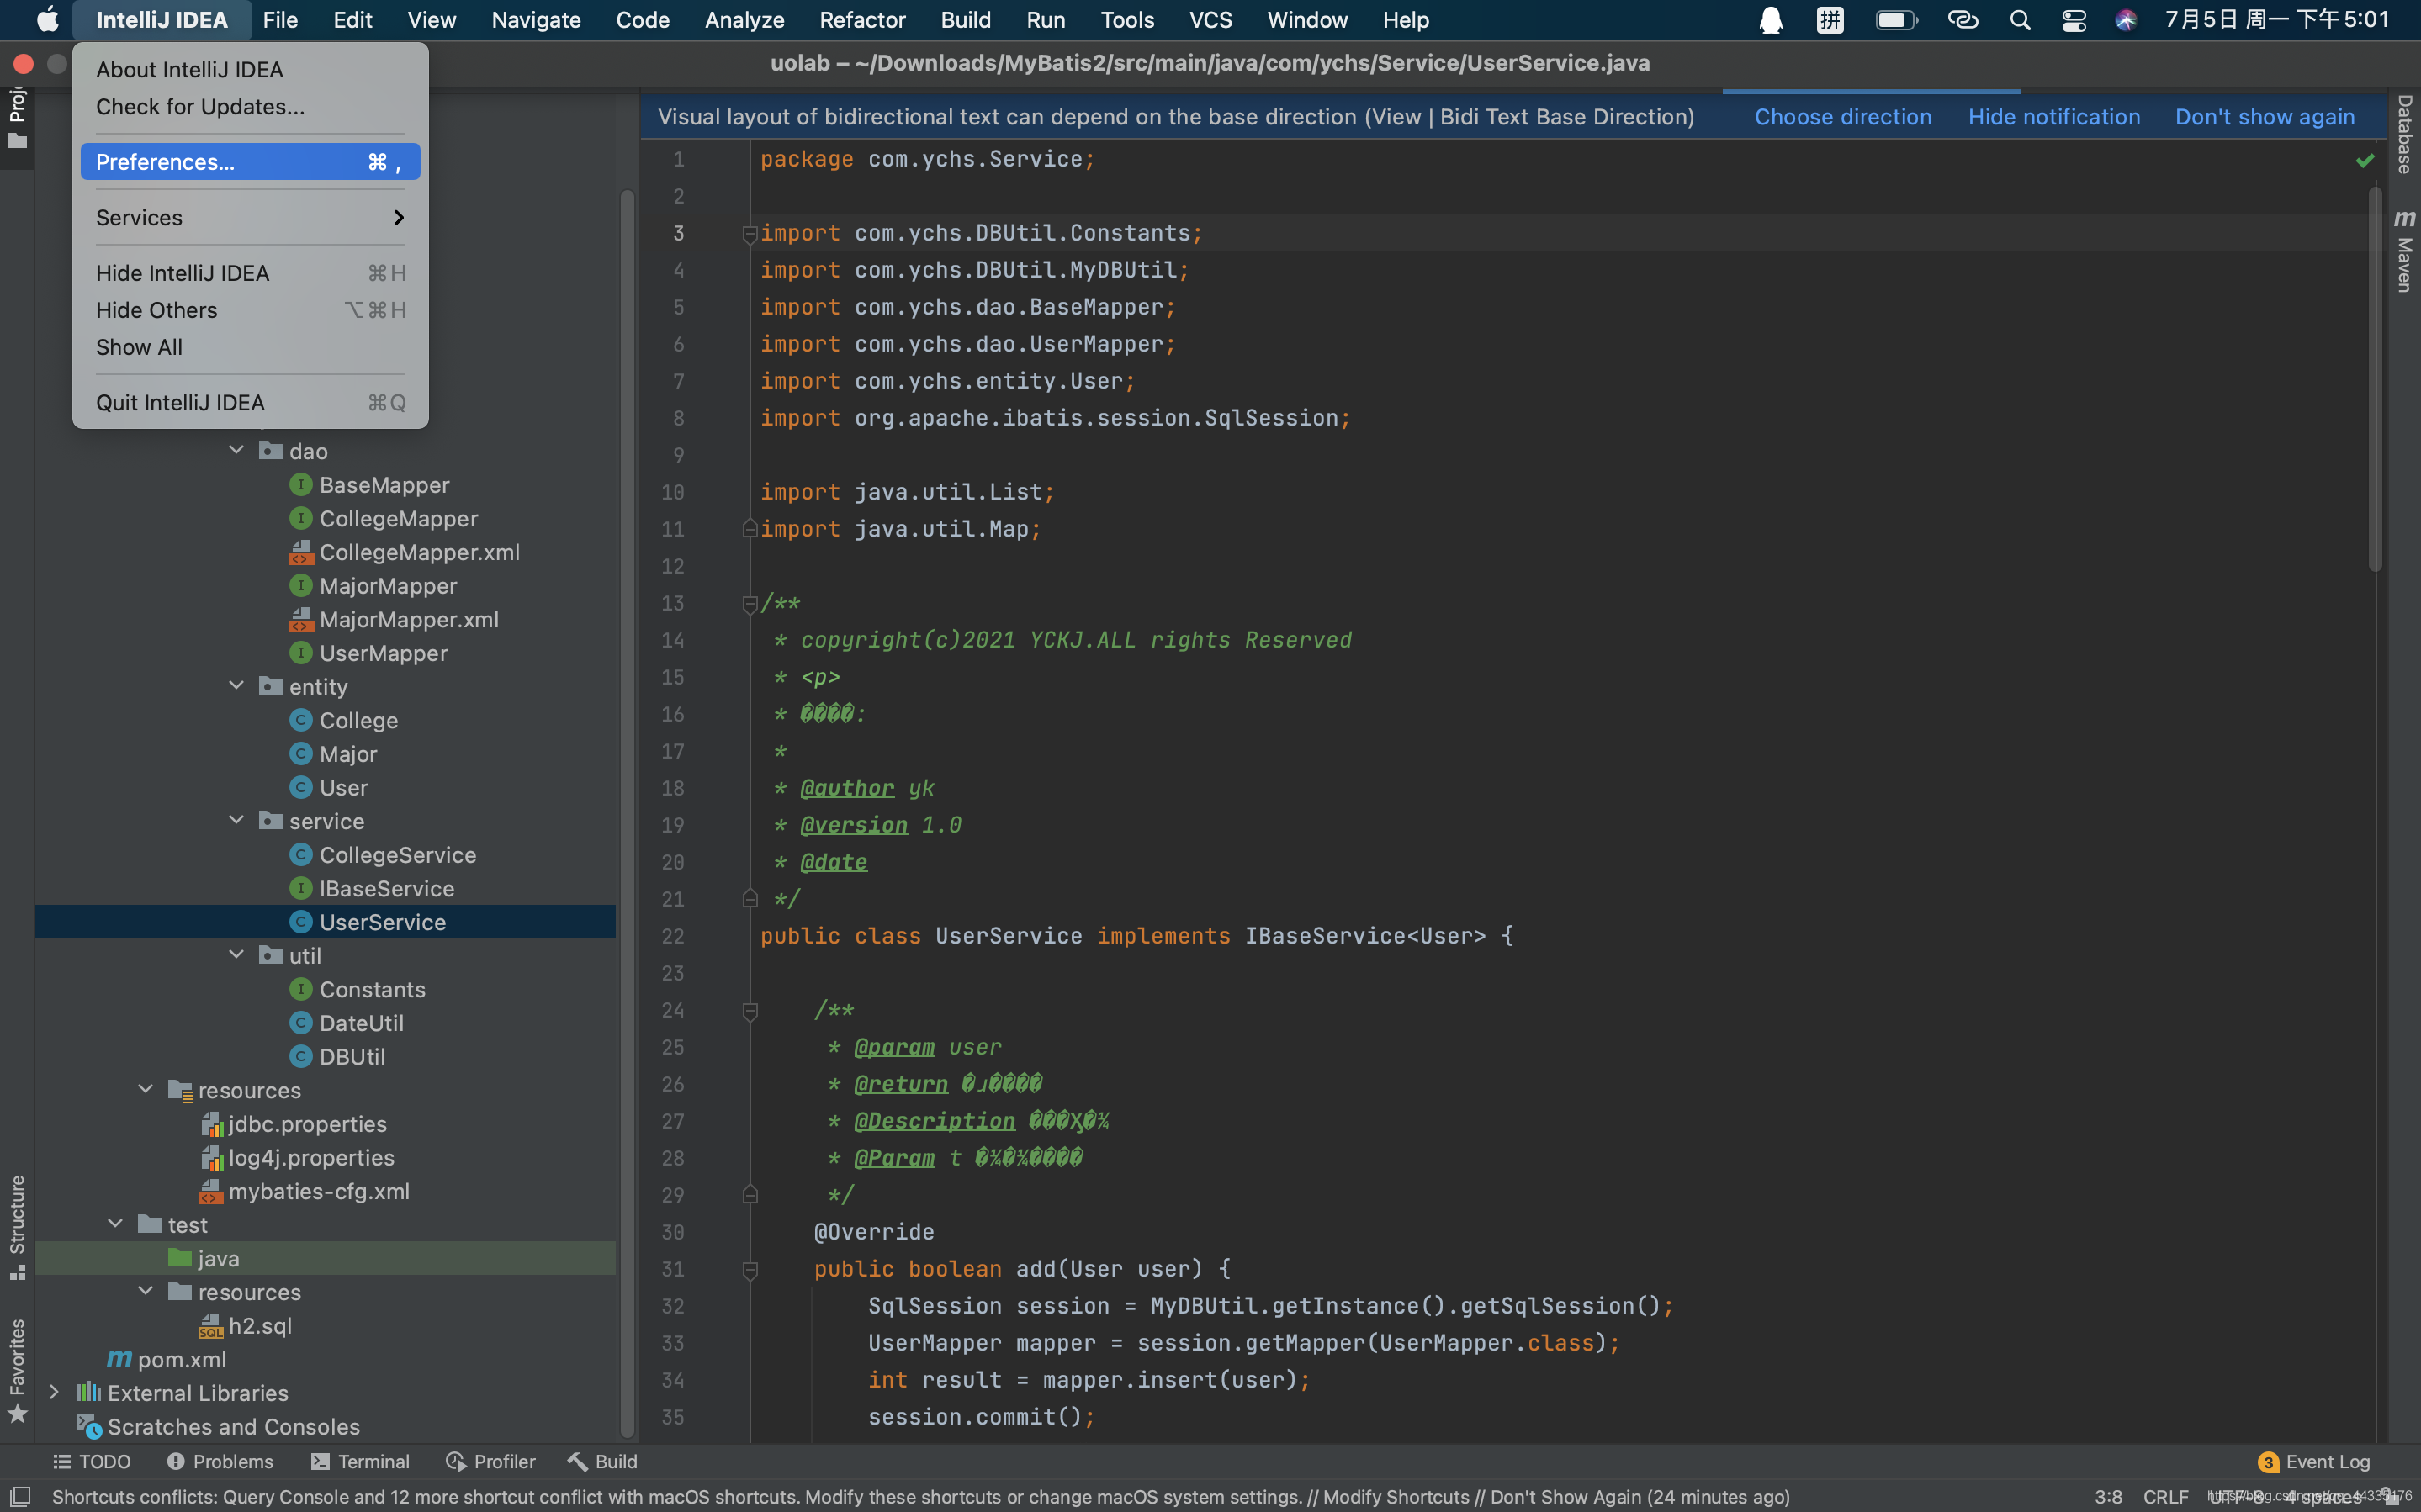Click the Choose direction link
The image size is (2421, 1512).
pyautogui.click(x=1842, y=117)
